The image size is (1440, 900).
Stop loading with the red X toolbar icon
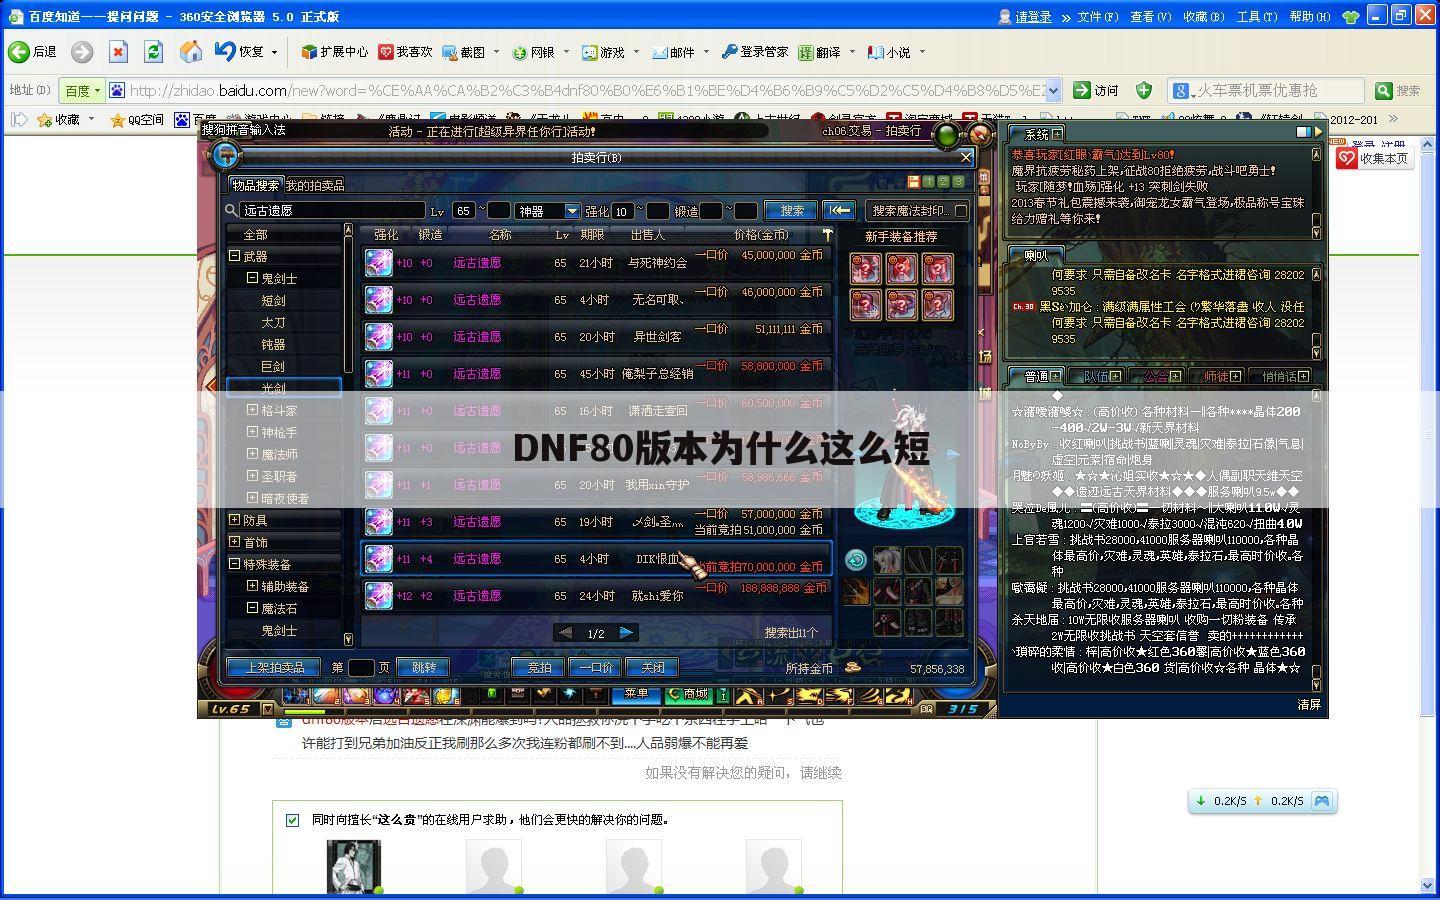(118, 52)
